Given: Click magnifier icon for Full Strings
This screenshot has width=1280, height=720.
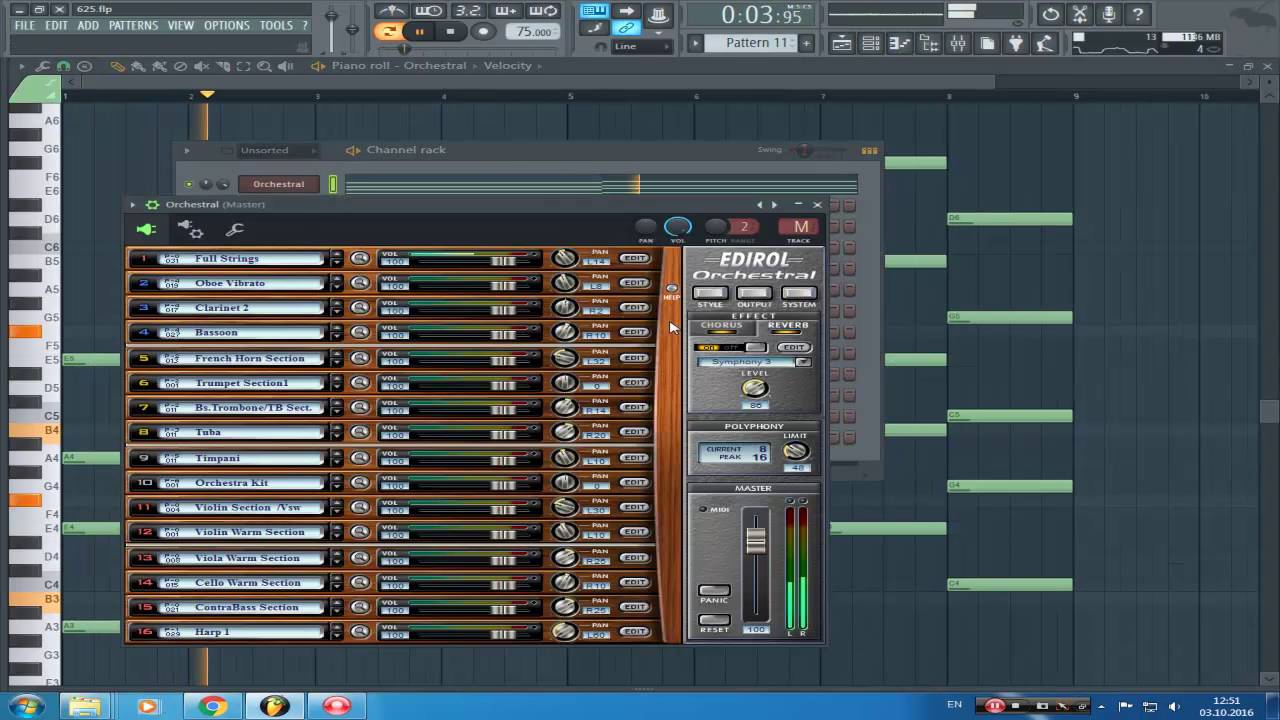Looking at the screenshot, I should click(x=360, y=259).
